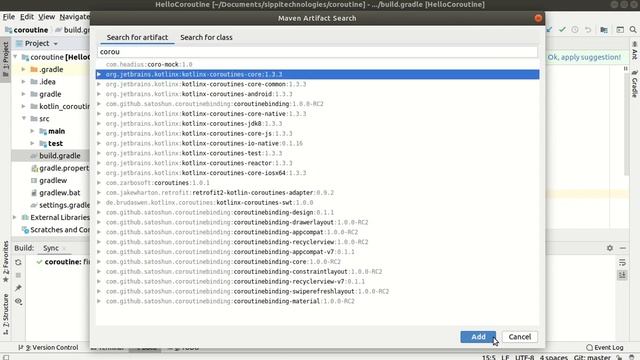This screenshot has width=640, height=360.
Task: Open Version Control tool window
Action: [x=49, y=347]
